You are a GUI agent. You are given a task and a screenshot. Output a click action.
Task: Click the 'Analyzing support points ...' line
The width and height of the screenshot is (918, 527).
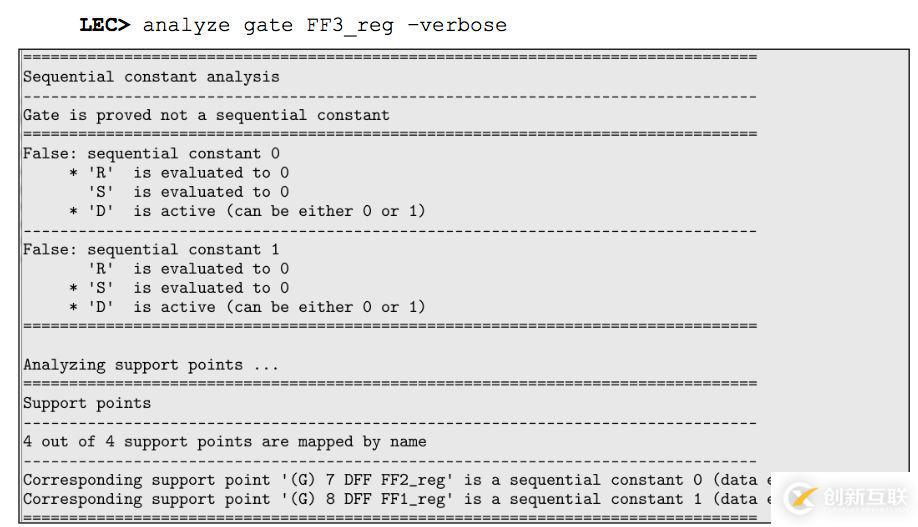pos(151,365)
